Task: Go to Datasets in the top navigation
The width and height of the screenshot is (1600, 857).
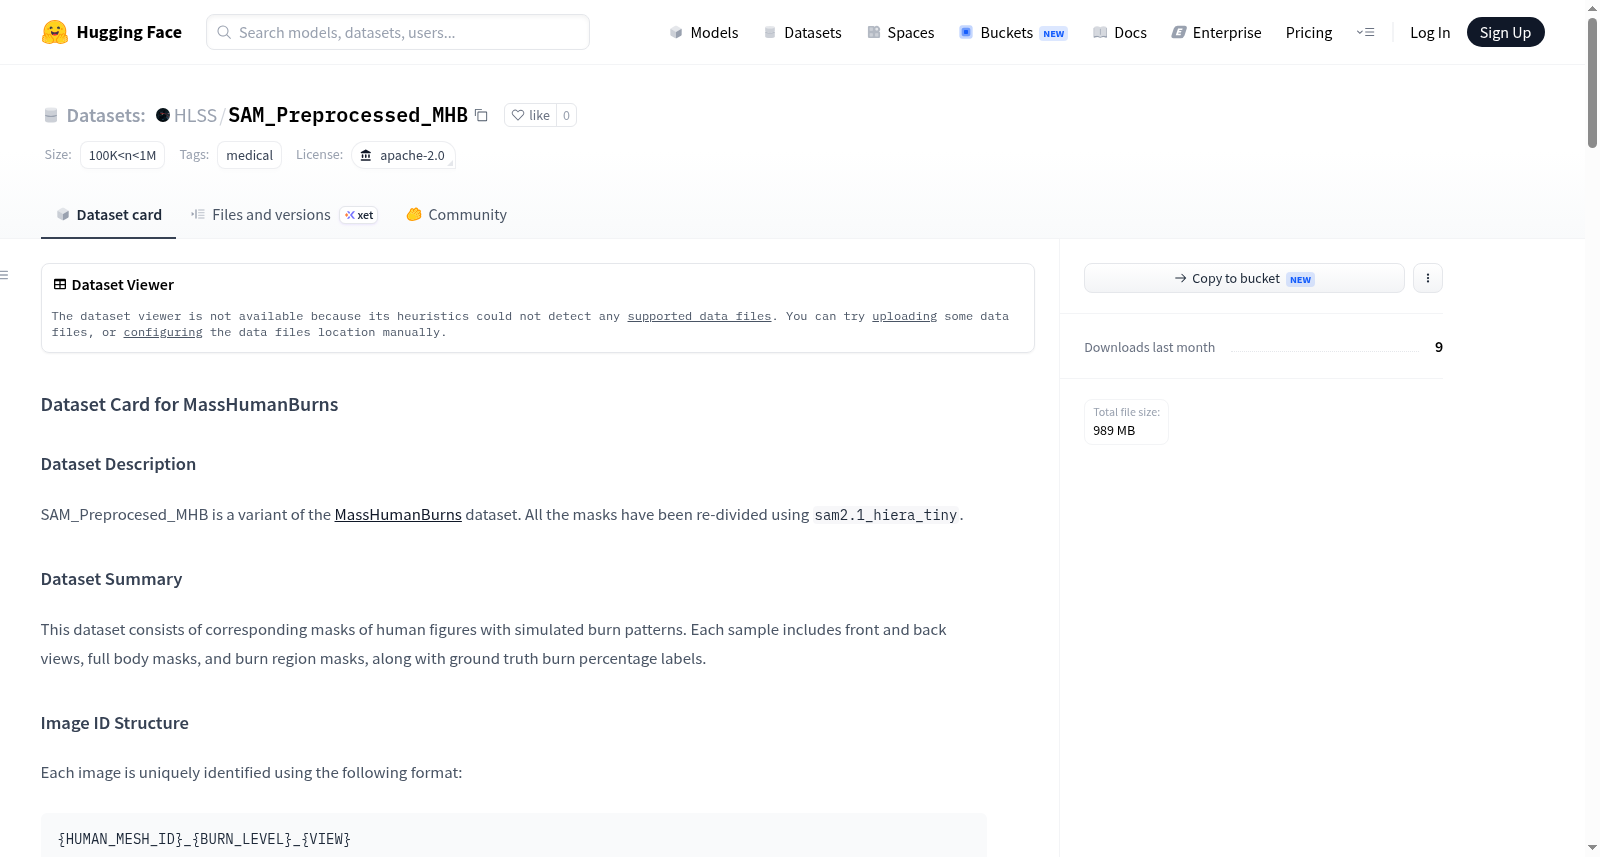Action: (802, 32)
